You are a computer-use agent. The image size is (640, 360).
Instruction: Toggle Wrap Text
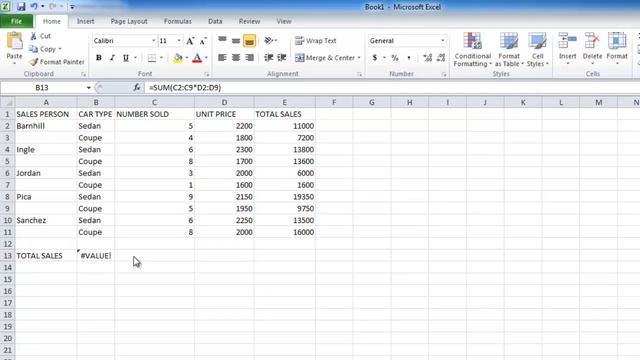point(316,41)
